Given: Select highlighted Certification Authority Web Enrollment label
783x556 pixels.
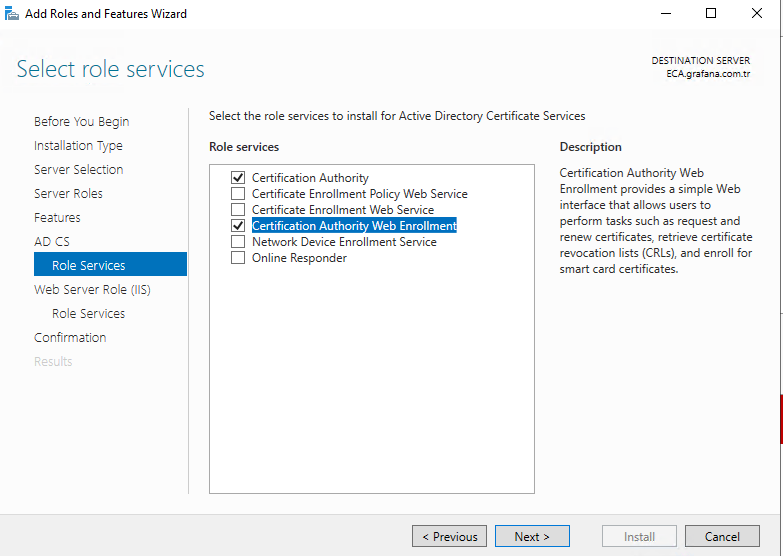Looking at the screenshot, I should (x=354, y=225).
